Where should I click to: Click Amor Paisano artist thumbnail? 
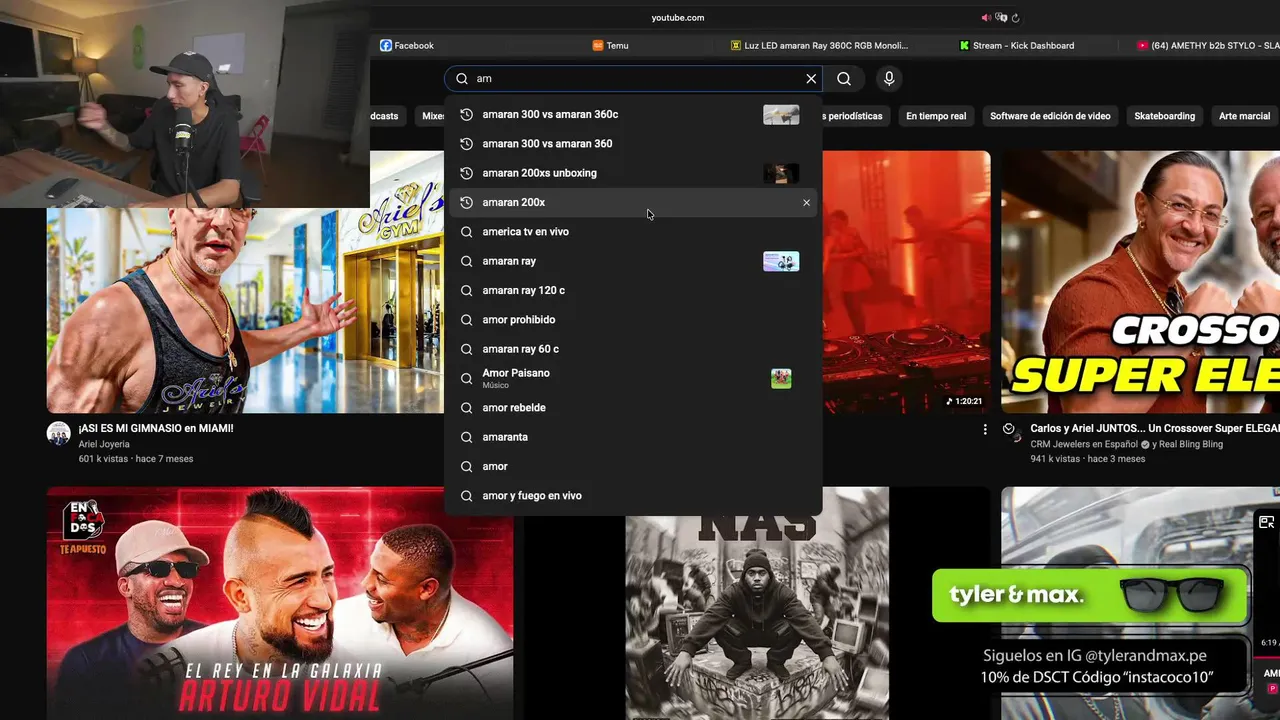(x=781, y=378)
